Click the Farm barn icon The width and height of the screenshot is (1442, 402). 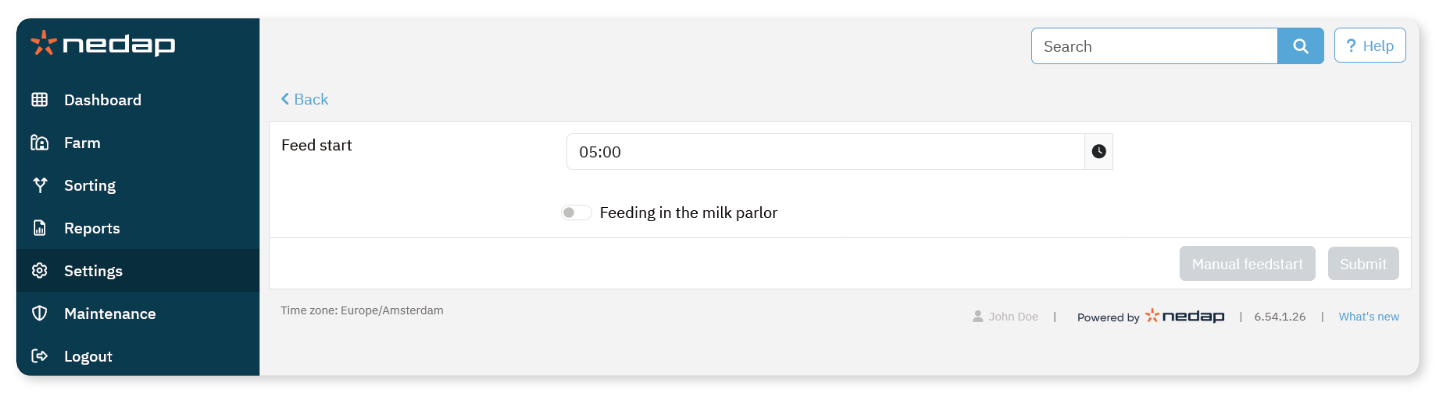coord(40,143)
